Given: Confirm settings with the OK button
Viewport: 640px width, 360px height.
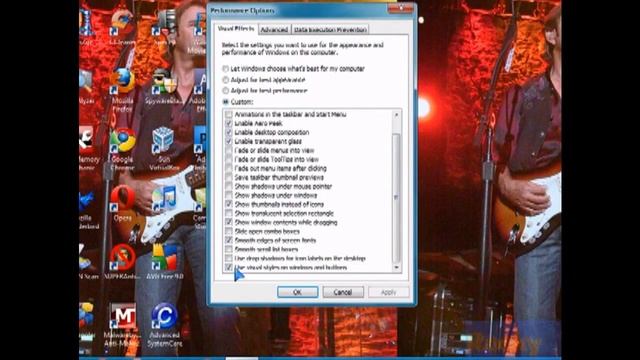Looking at the screenshot, I should coord(298,292).
